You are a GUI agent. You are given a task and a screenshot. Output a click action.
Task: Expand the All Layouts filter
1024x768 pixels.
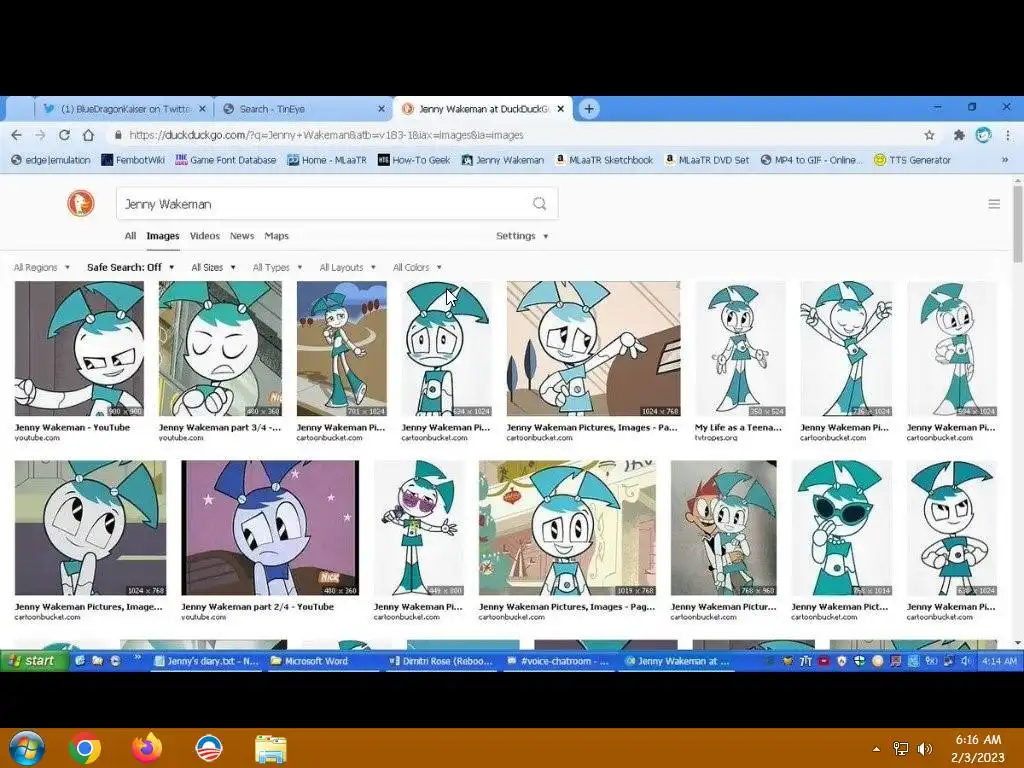tap(347, 267)
